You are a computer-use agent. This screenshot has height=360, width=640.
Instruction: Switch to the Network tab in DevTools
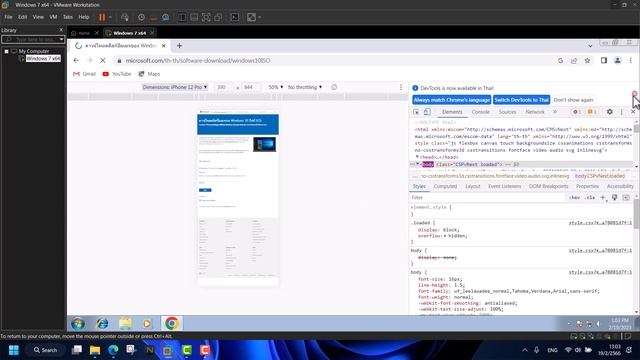point(535,112)
